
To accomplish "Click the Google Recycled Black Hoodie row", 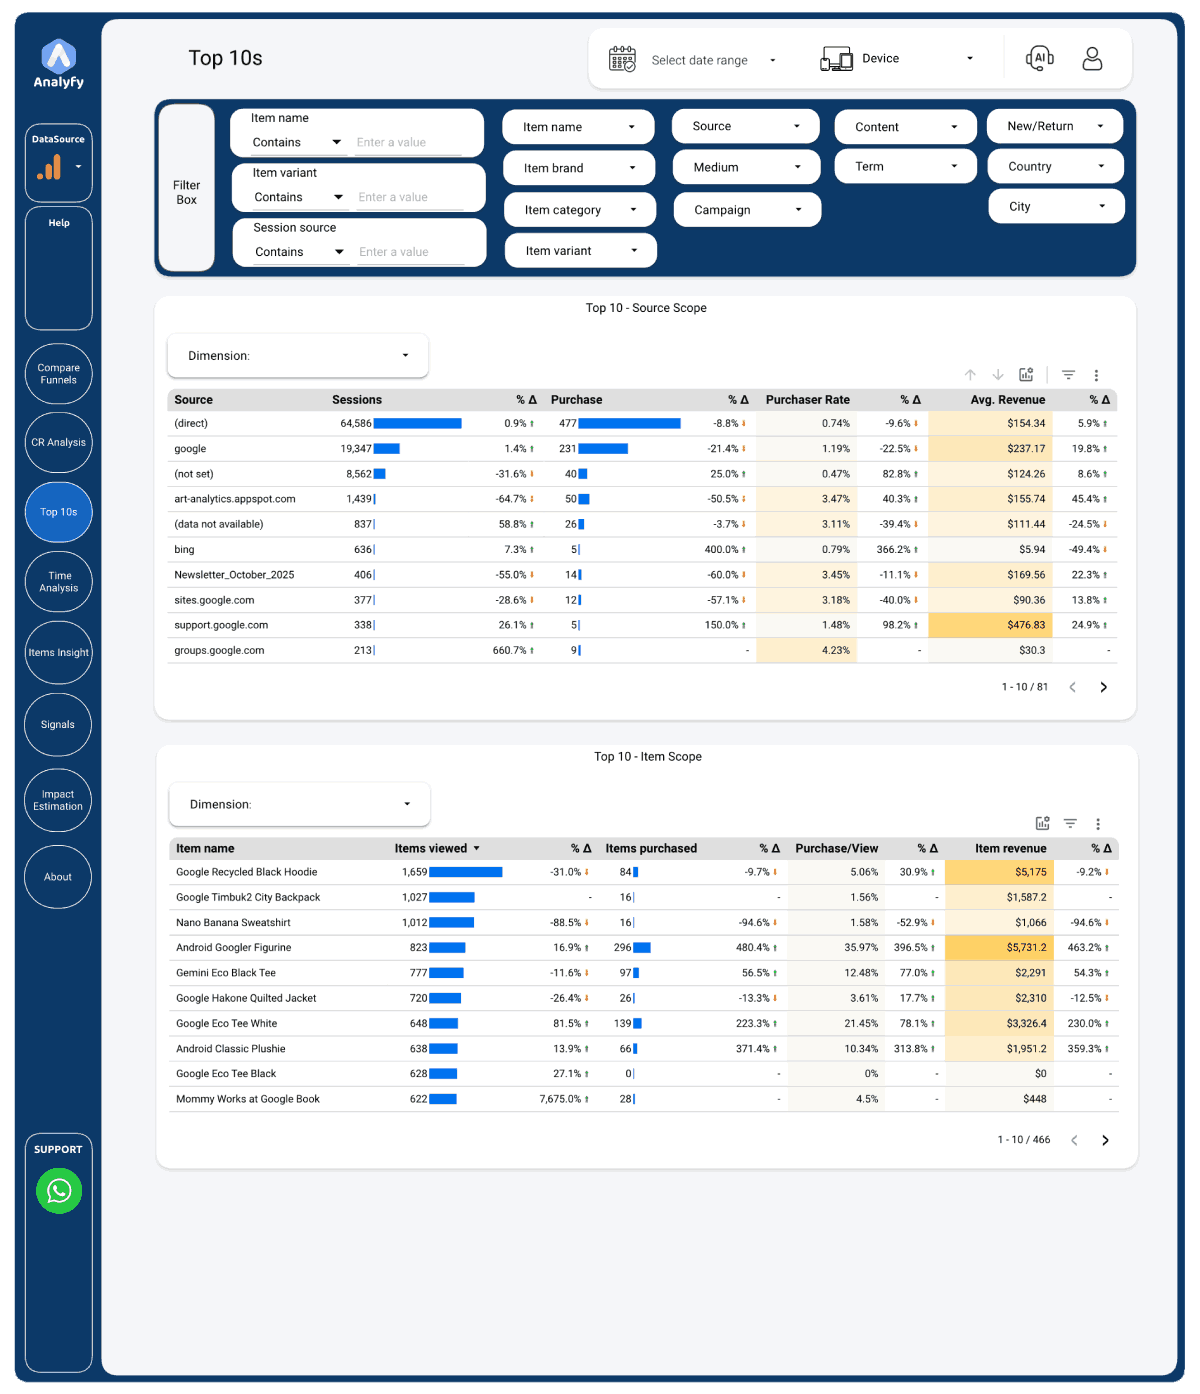I will click(643, 872).
